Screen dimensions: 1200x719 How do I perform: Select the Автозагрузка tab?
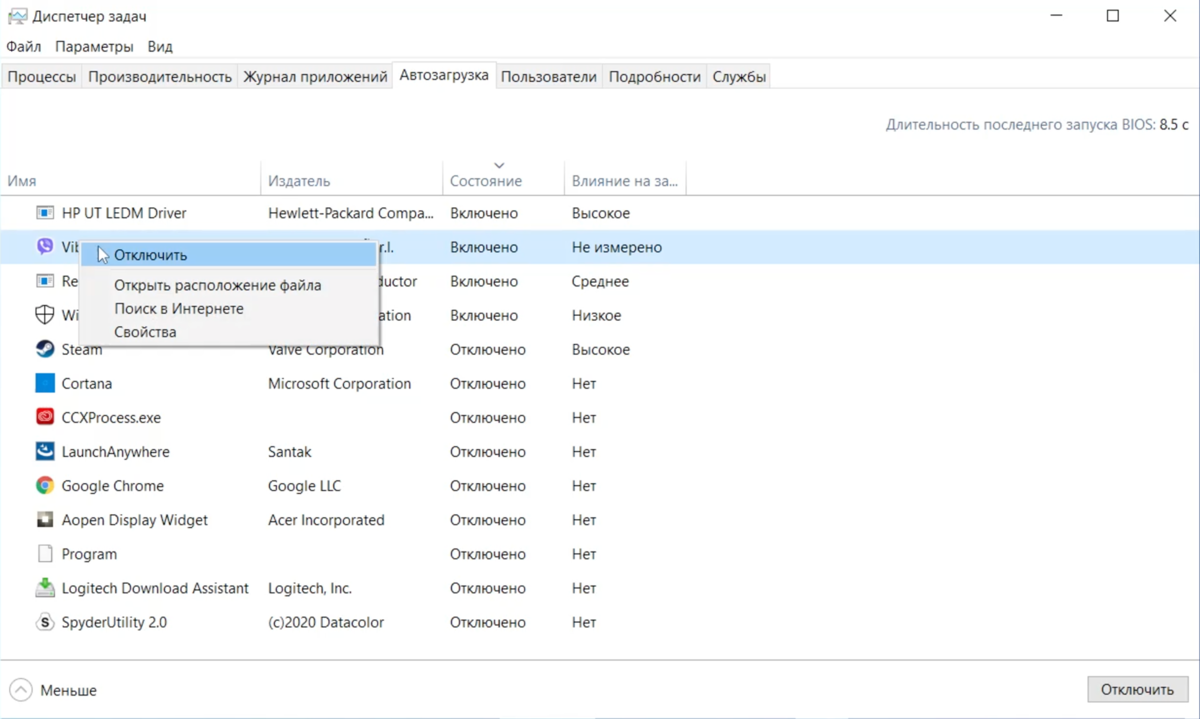[x=444, y=75]
